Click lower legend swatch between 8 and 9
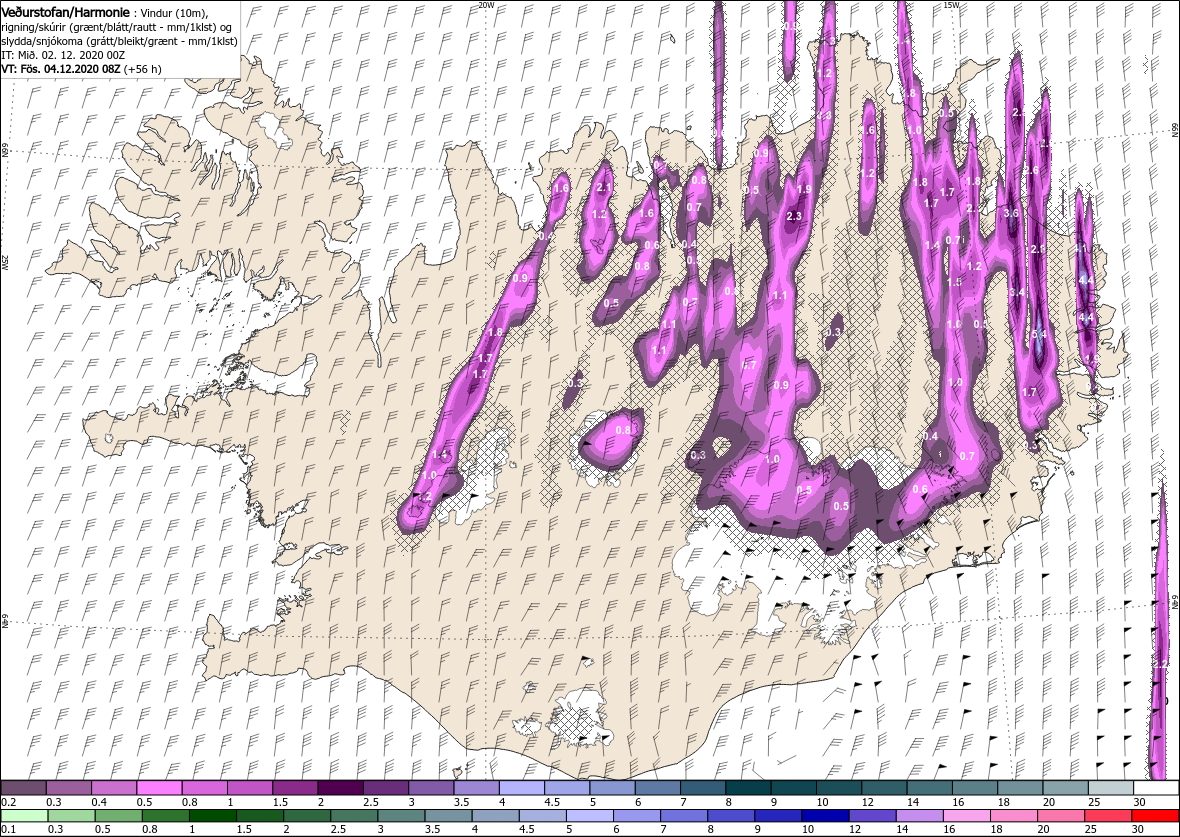 [x=731, y=816]
